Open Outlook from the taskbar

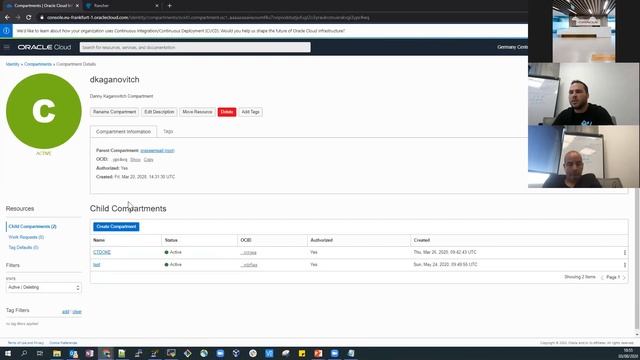tap(73, 353)
